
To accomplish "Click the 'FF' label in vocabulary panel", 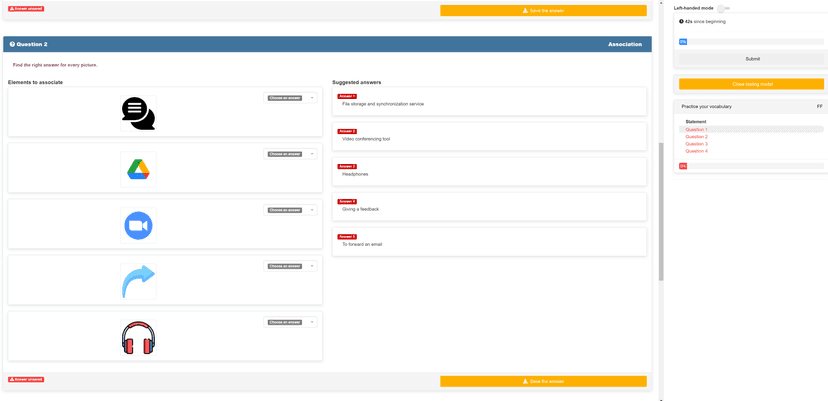I will tap(820, 106).
